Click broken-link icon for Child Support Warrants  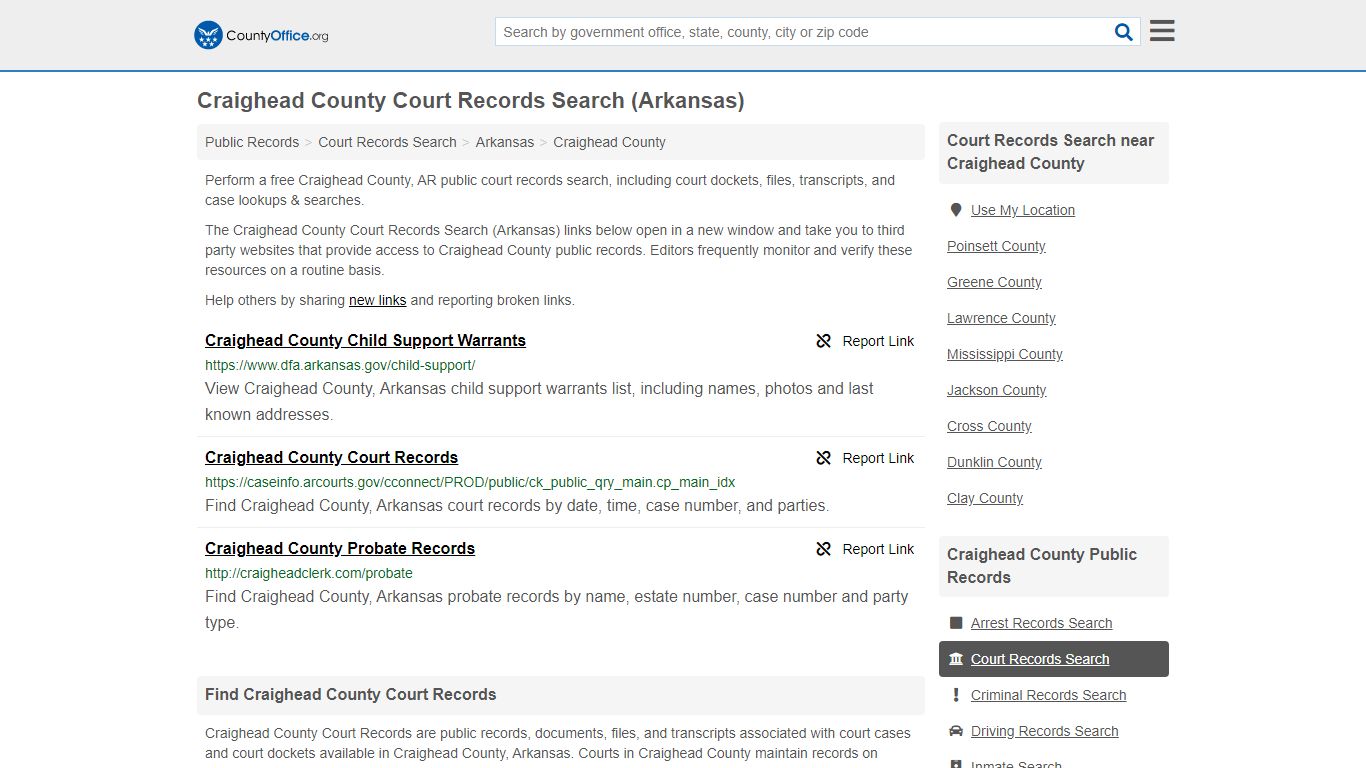pyautogui.click(x=823, y=341)
